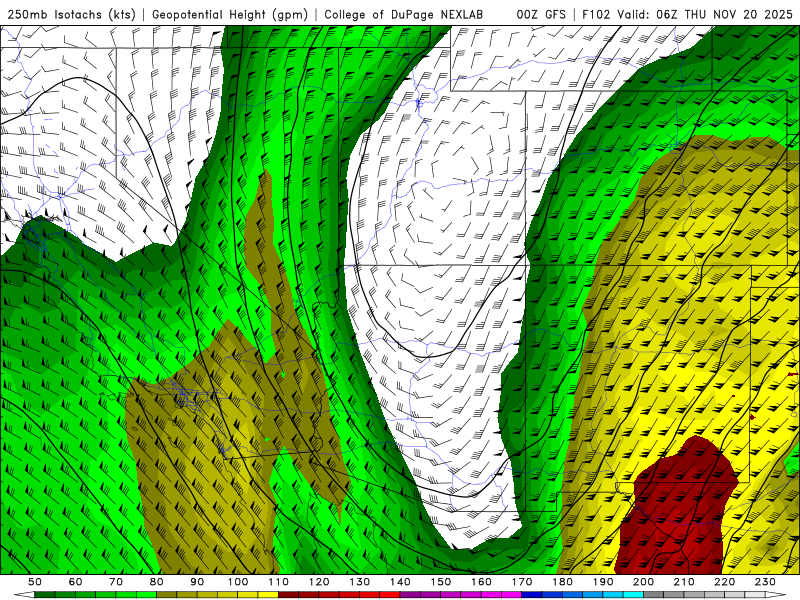Viewport: 800px width, 600px height.
Task: Select the 190 value on the legend
Action: click(x=603, y=582)
